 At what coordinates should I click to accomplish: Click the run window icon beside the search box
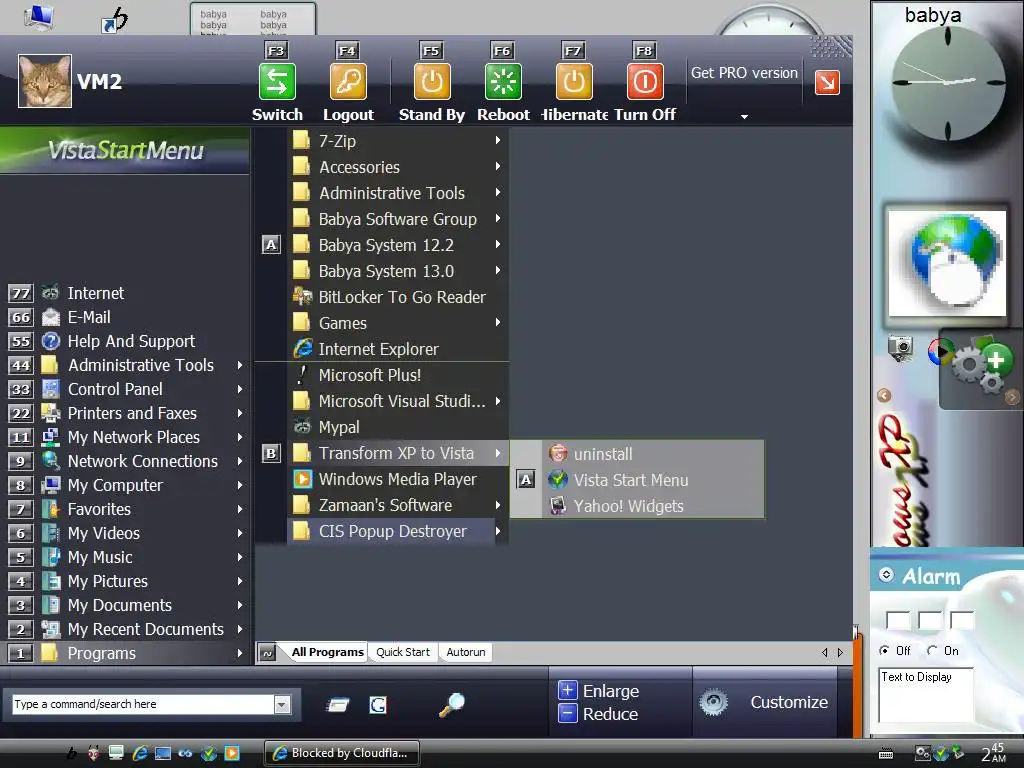point(338,705)
